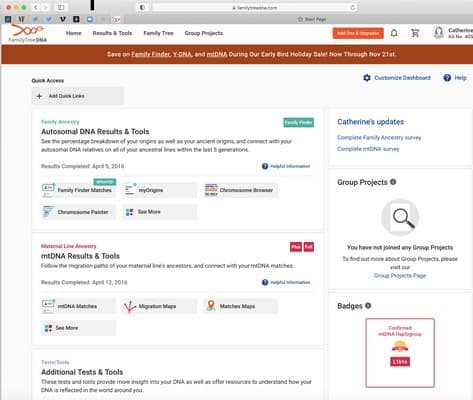Image resolution: width=473 pixels, height=400 pixels.
Task: Expand See More under mtDNA tools
Action: click(x=78, y=328)
